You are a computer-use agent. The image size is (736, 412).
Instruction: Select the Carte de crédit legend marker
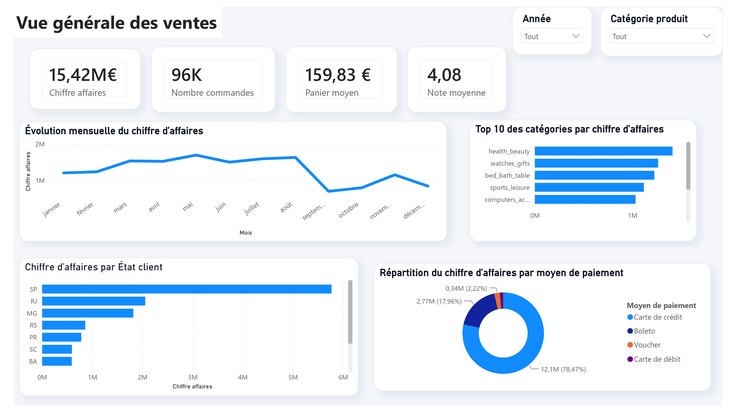[630, 317]
